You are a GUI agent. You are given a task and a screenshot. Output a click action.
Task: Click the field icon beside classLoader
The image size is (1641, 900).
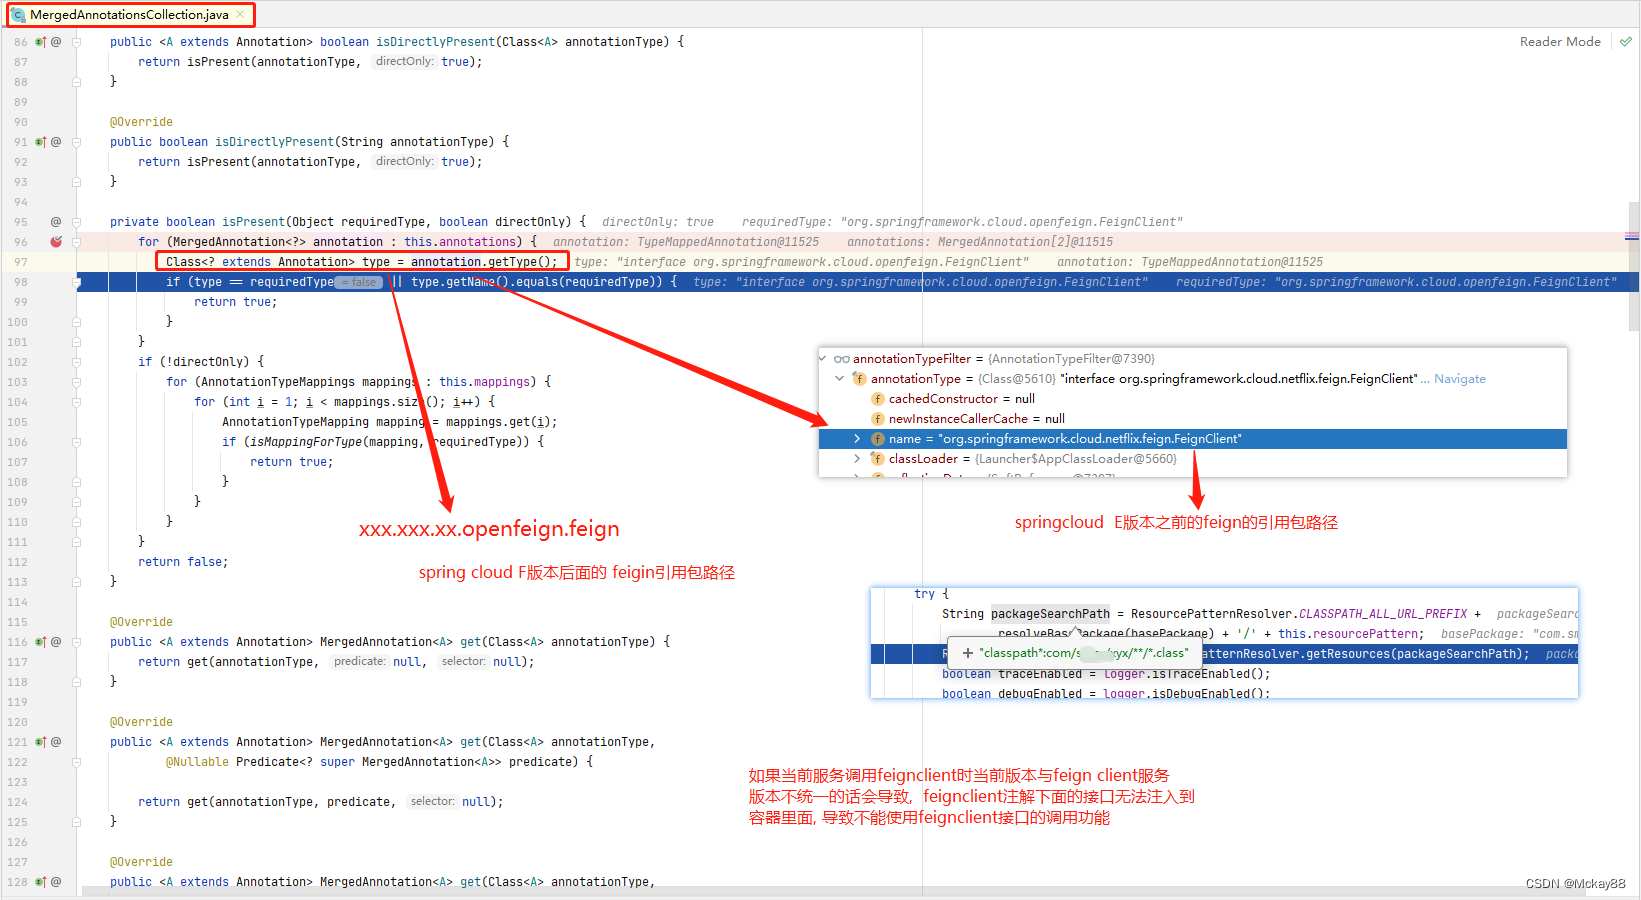point(878,459)
